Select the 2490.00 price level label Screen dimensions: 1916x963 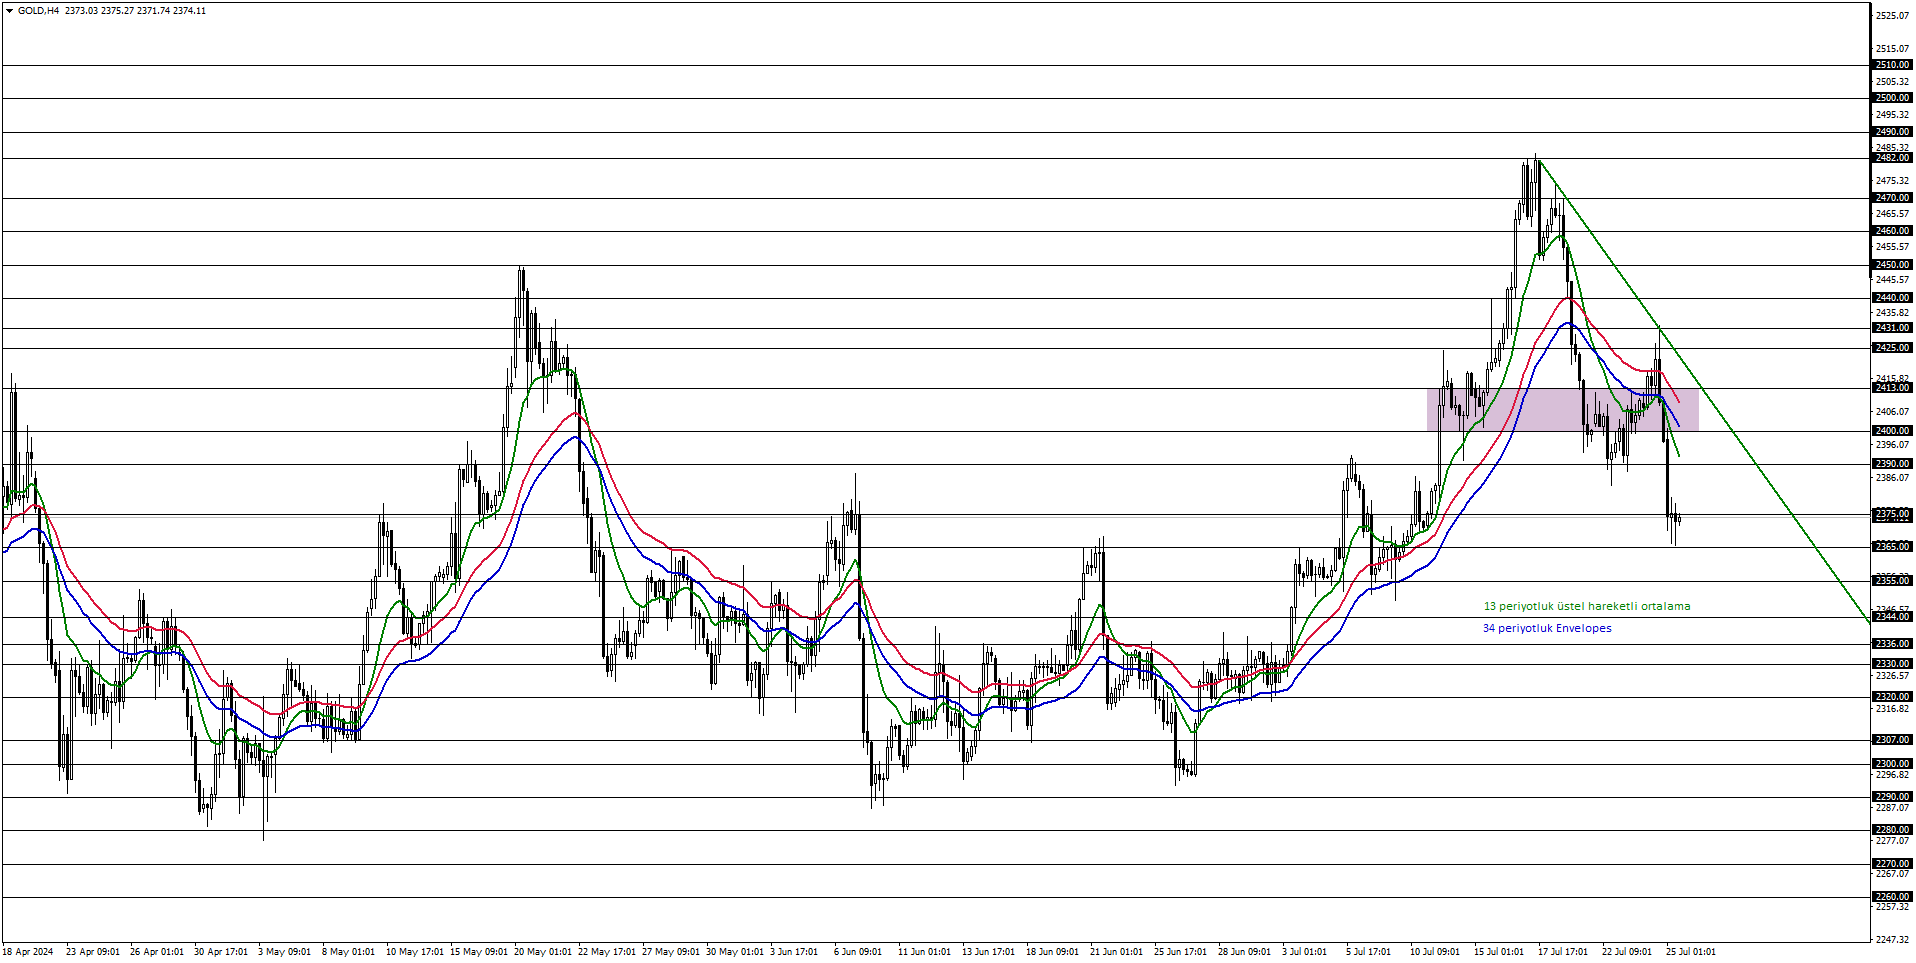[x=1892, y=132]
